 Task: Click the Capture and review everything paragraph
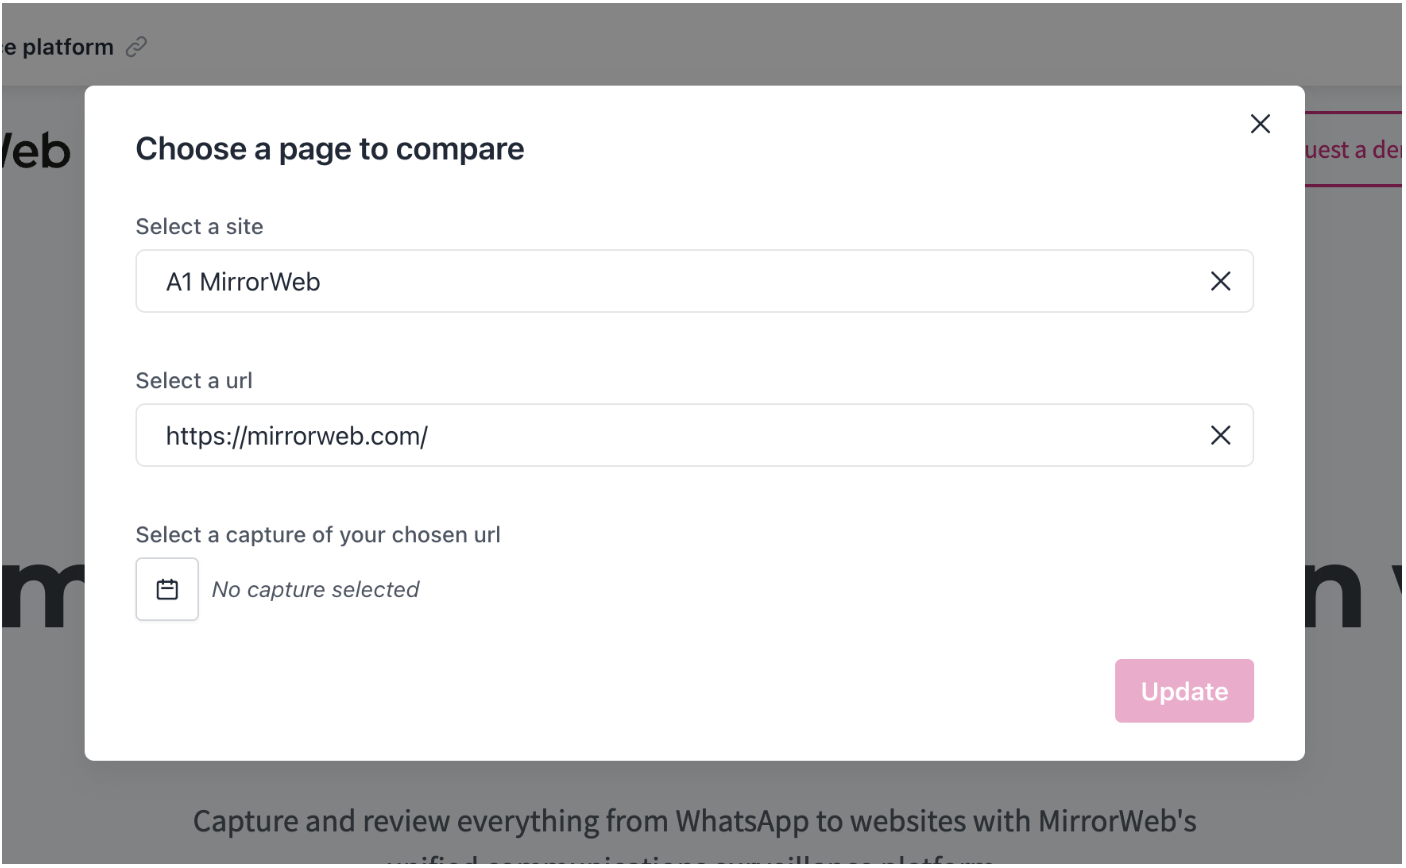point(694,822)
